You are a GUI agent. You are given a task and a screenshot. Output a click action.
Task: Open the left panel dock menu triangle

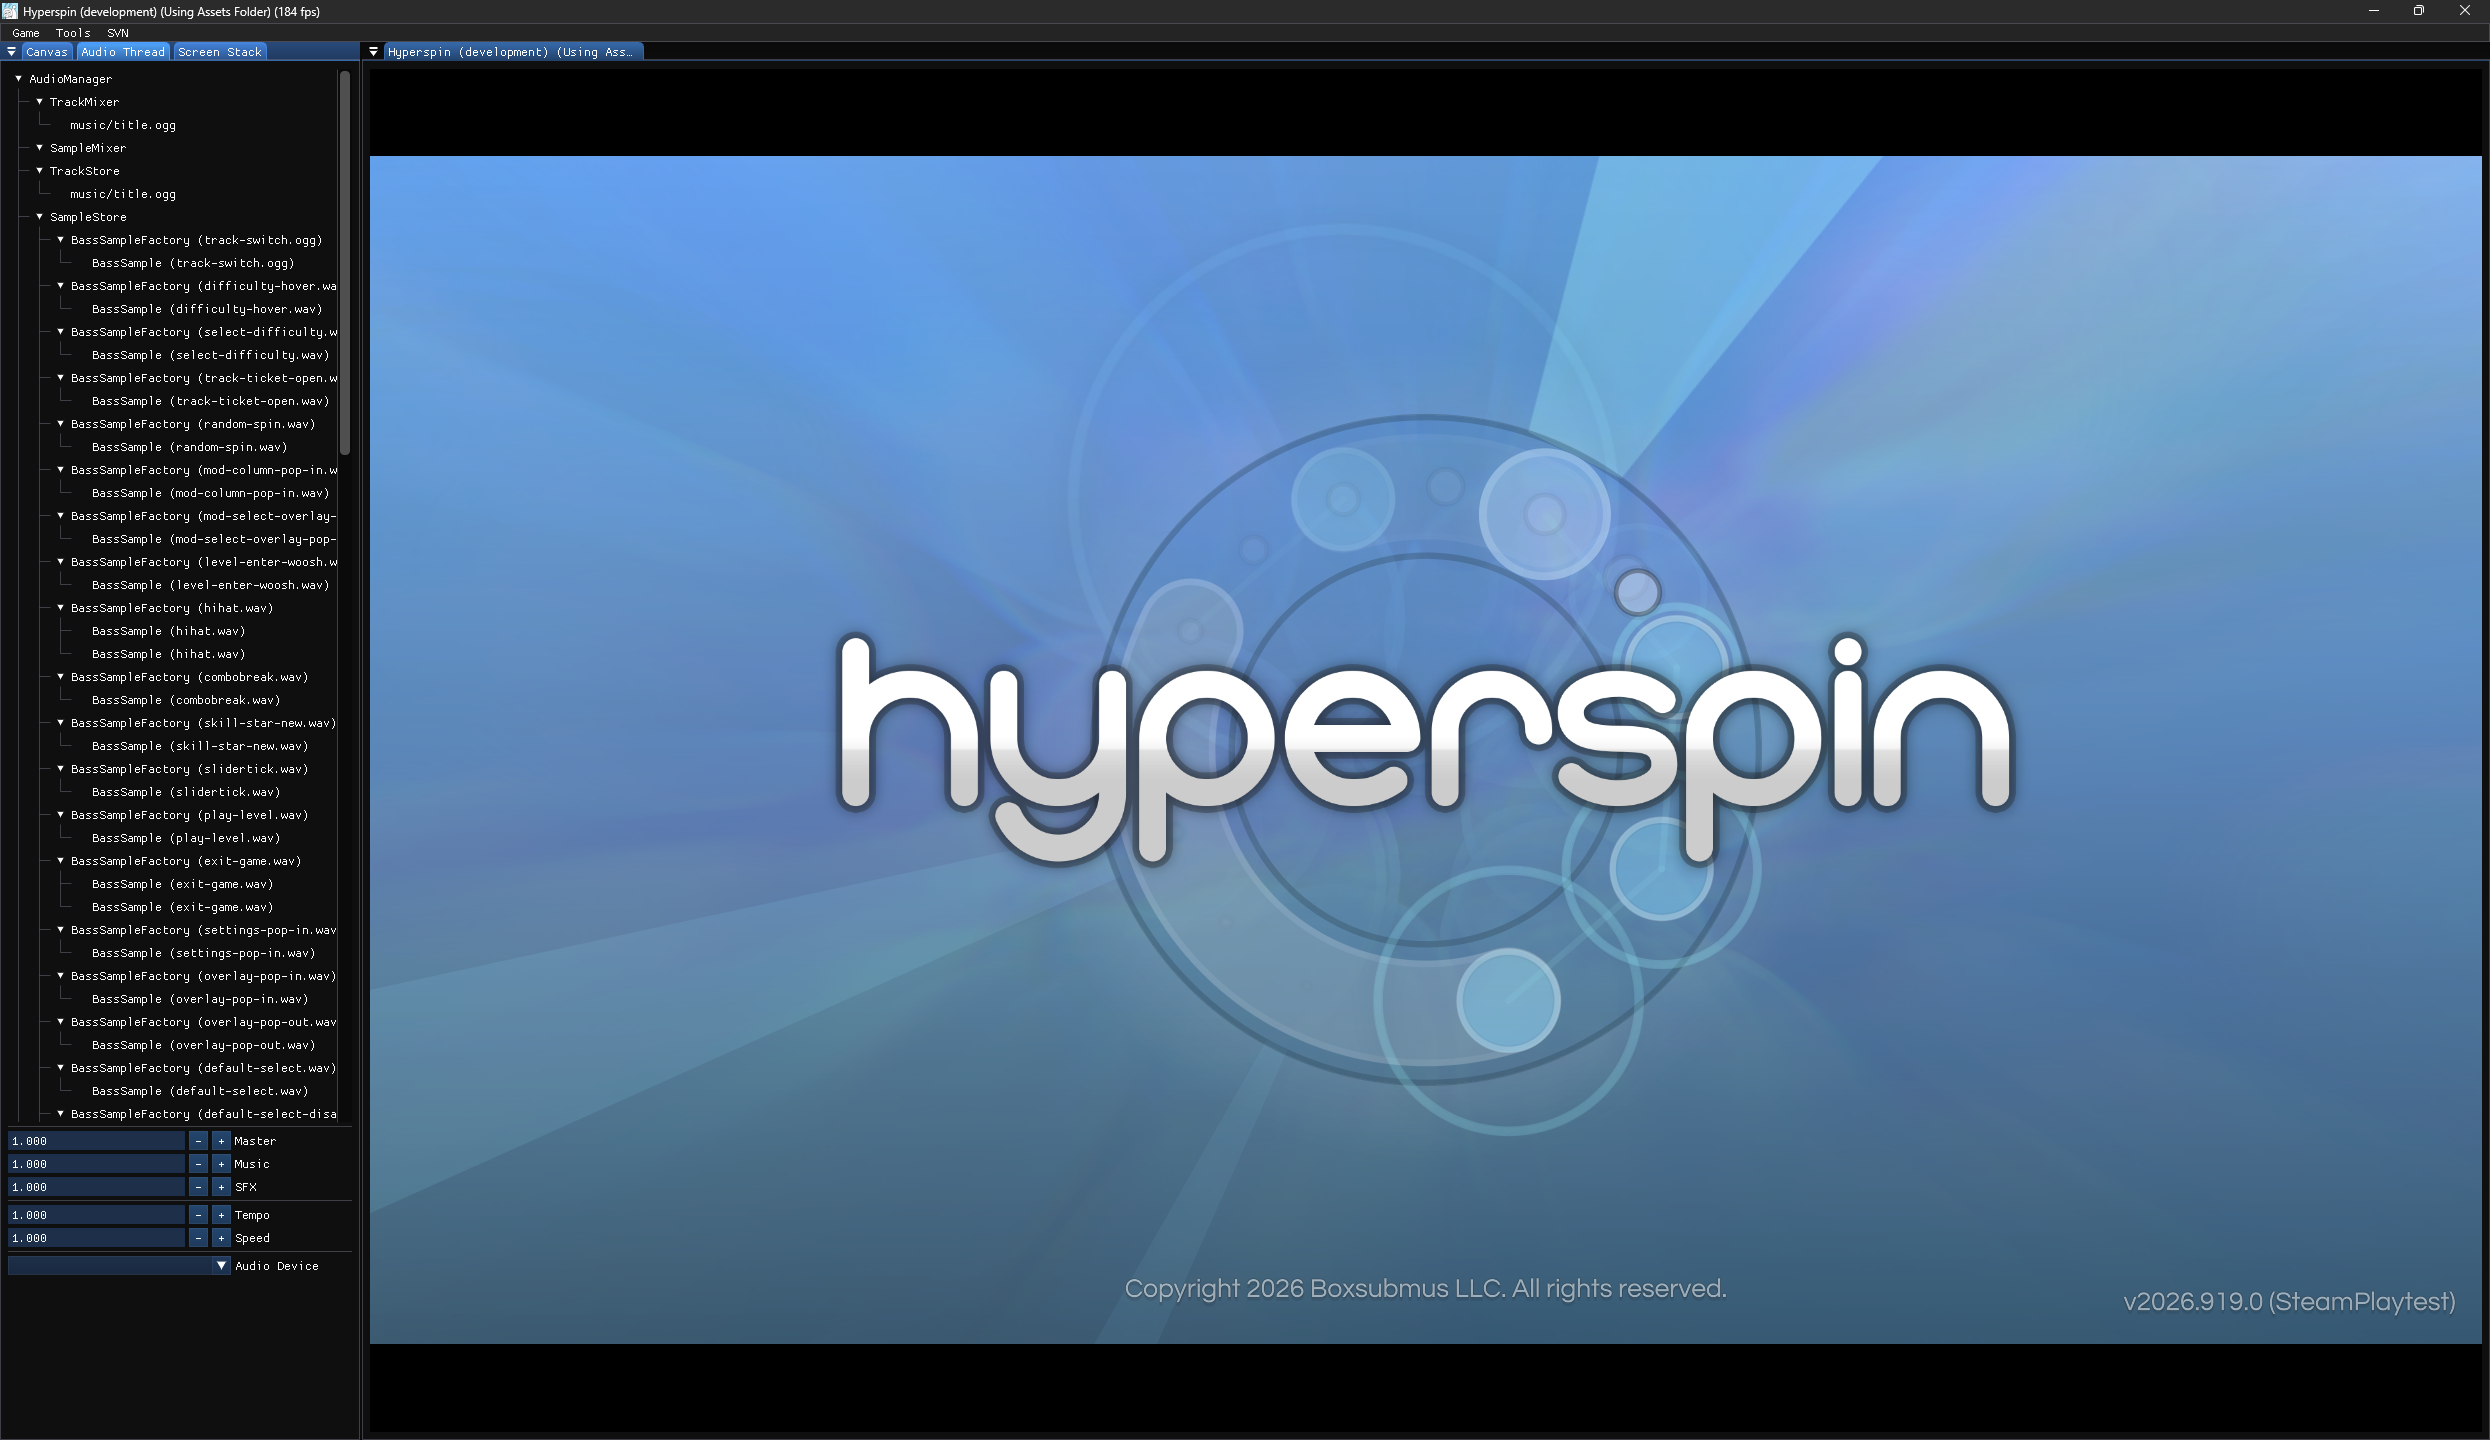point(11,52)
